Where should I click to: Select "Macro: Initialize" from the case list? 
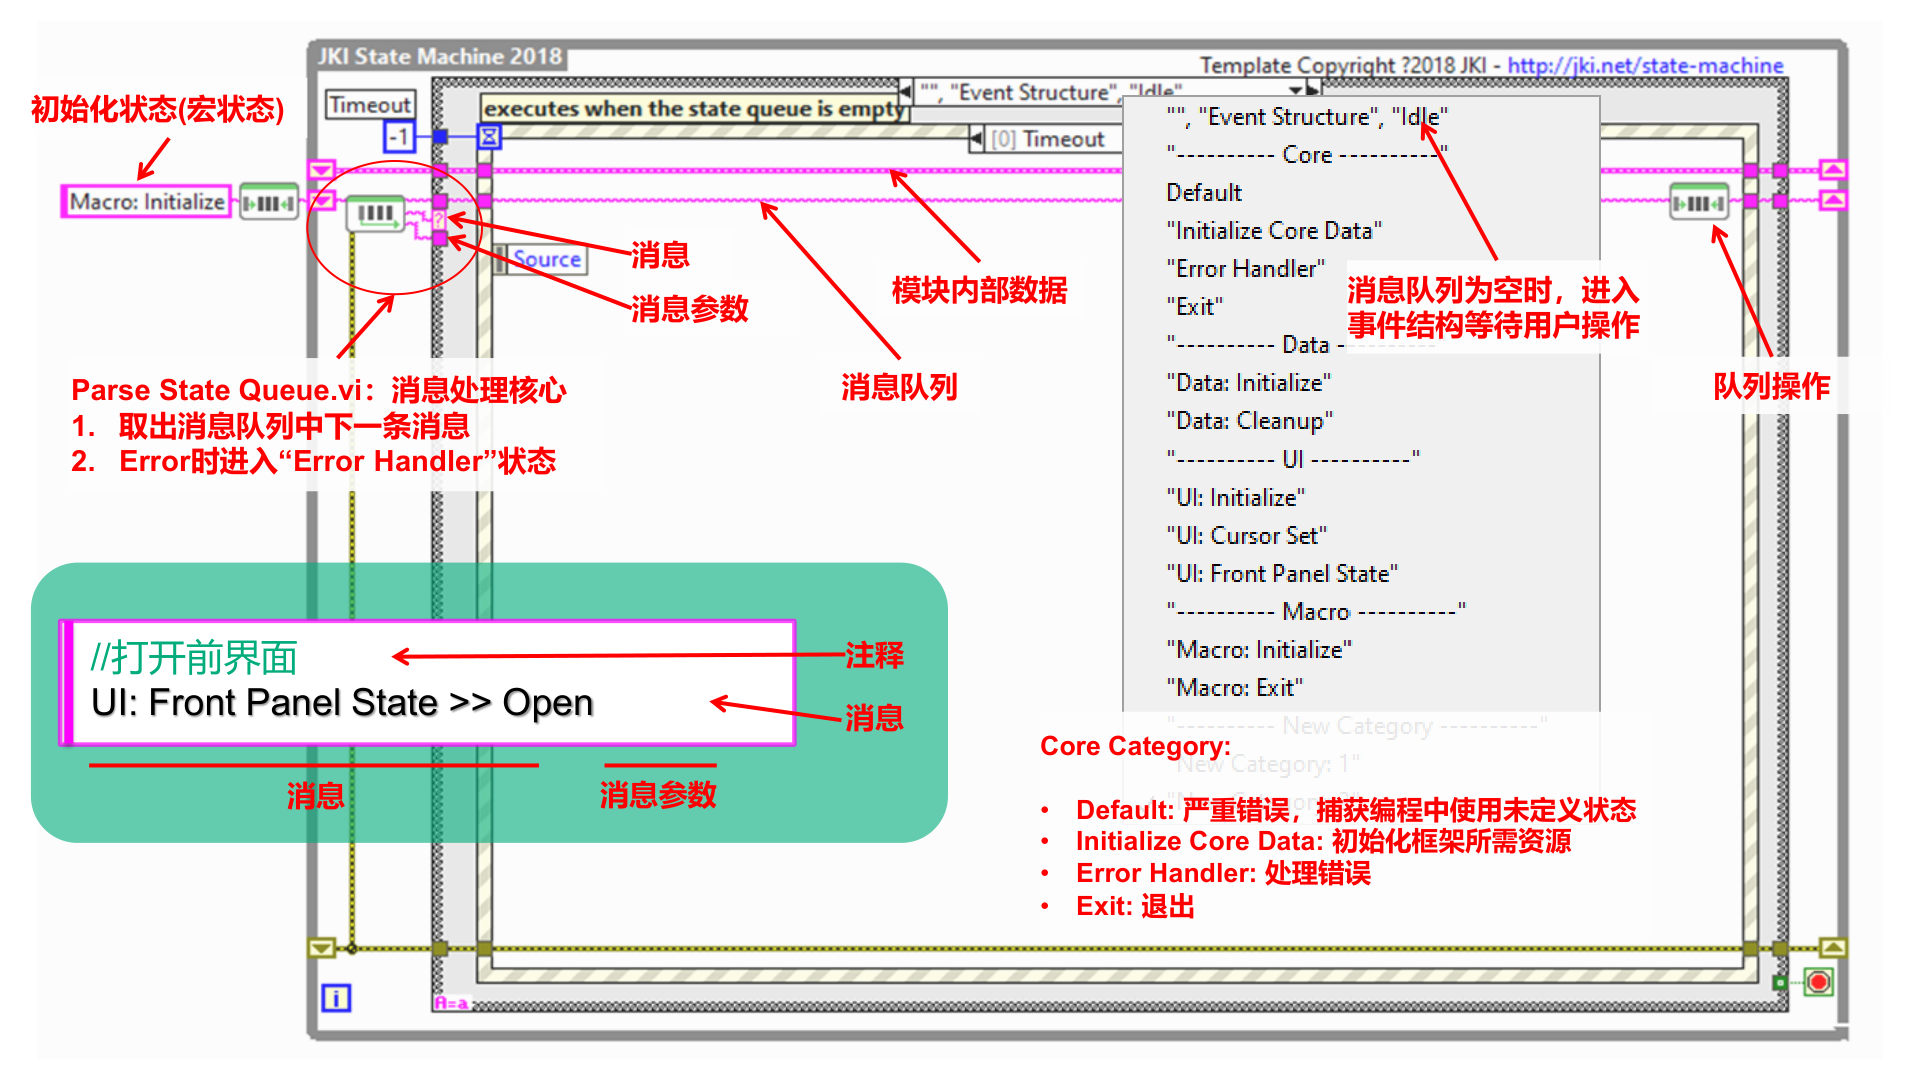(x=1259, y=650)
